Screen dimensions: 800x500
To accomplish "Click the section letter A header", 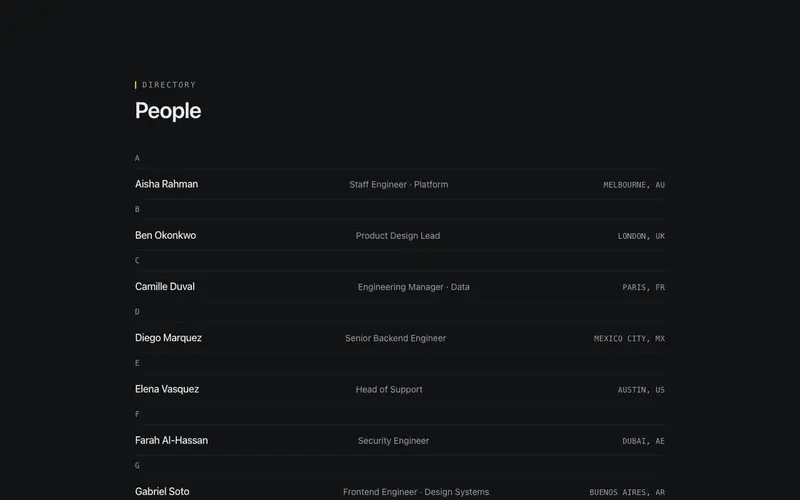I will 137,158.
